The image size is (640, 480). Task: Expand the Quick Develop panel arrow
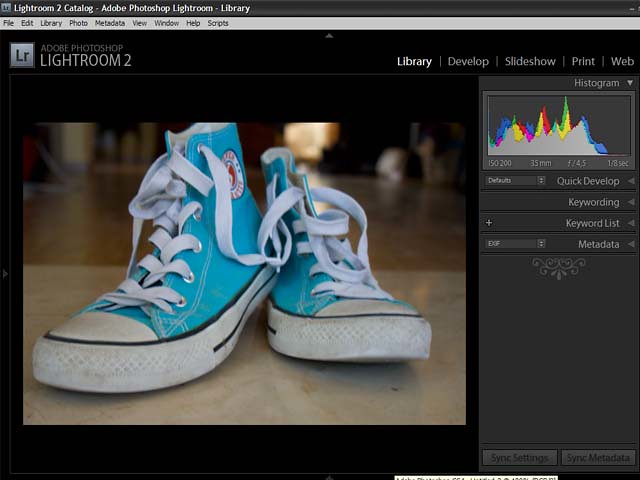pyautogui.click(x=630, y=181)
